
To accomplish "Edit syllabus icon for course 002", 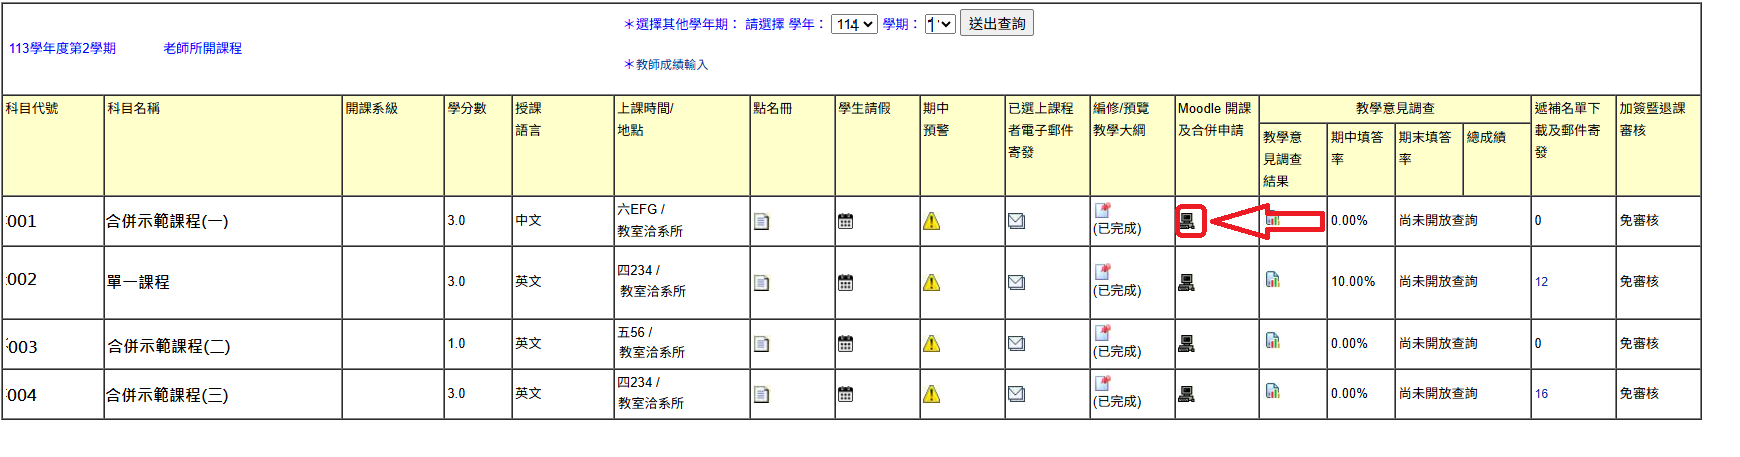I will pos(1102,272).
